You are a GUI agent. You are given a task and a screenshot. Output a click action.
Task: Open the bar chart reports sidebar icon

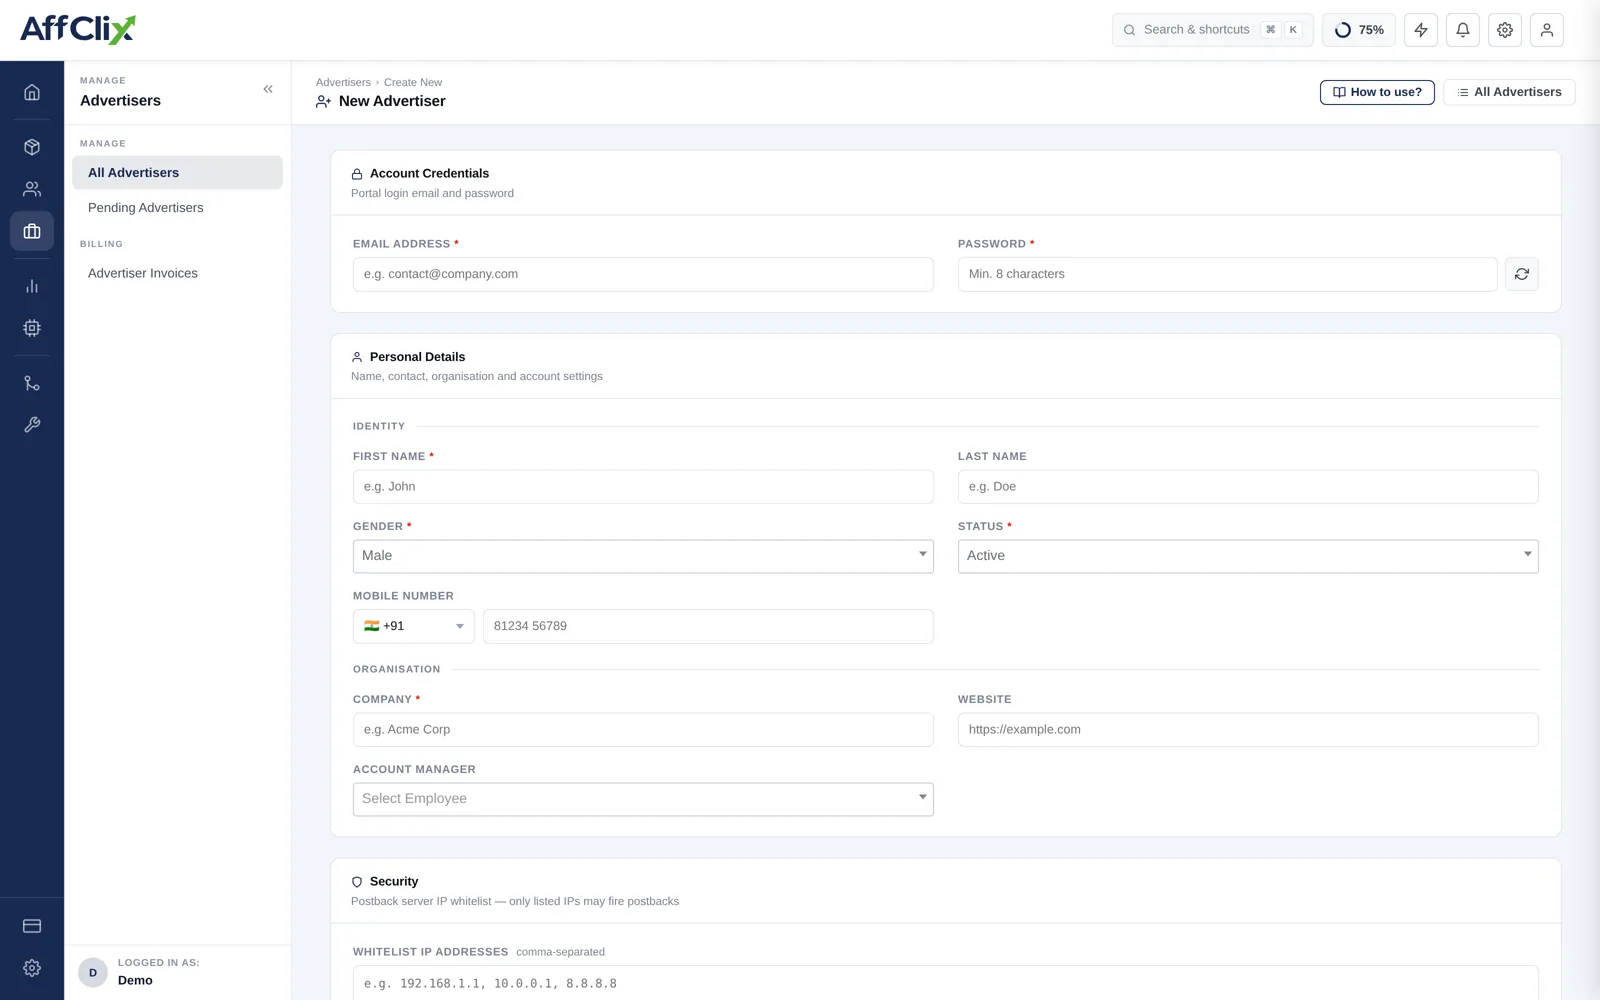(x=32, y=286)
